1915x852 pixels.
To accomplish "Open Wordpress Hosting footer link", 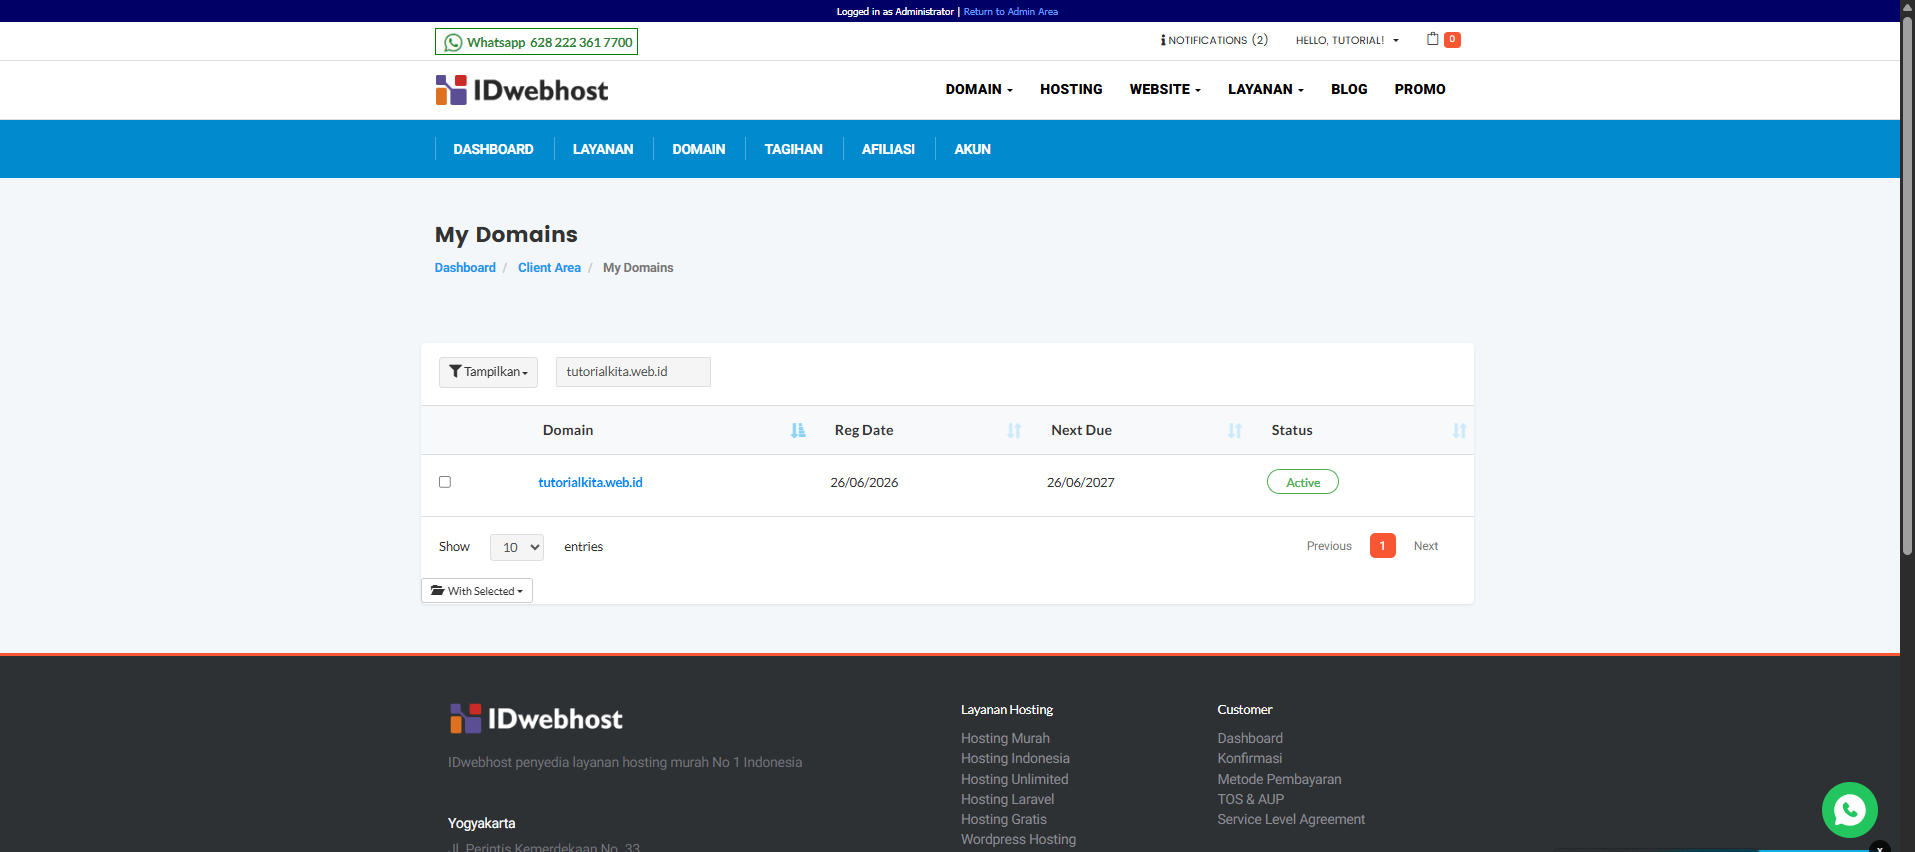I will [1018, 839].
